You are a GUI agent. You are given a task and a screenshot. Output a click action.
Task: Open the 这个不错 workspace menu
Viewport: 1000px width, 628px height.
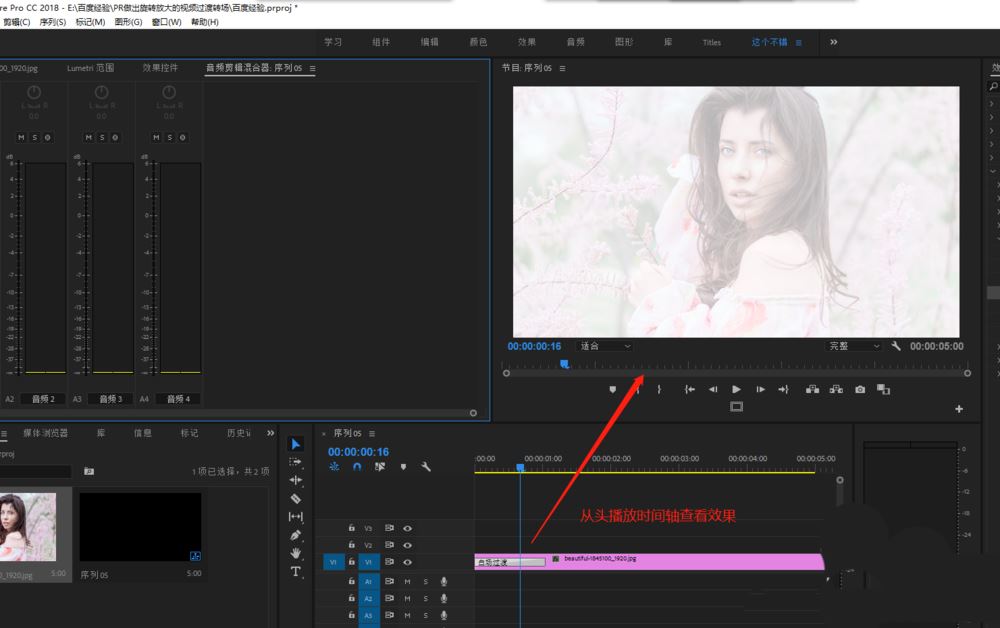click(798, 43)
